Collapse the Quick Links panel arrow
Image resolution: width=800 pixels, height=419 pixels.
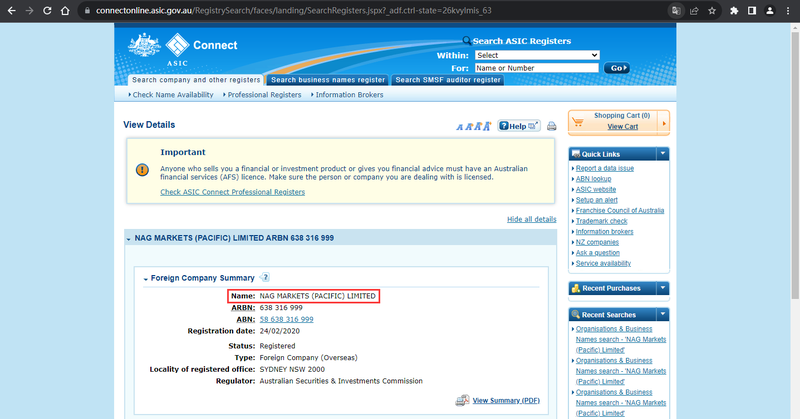coord(663,154)
